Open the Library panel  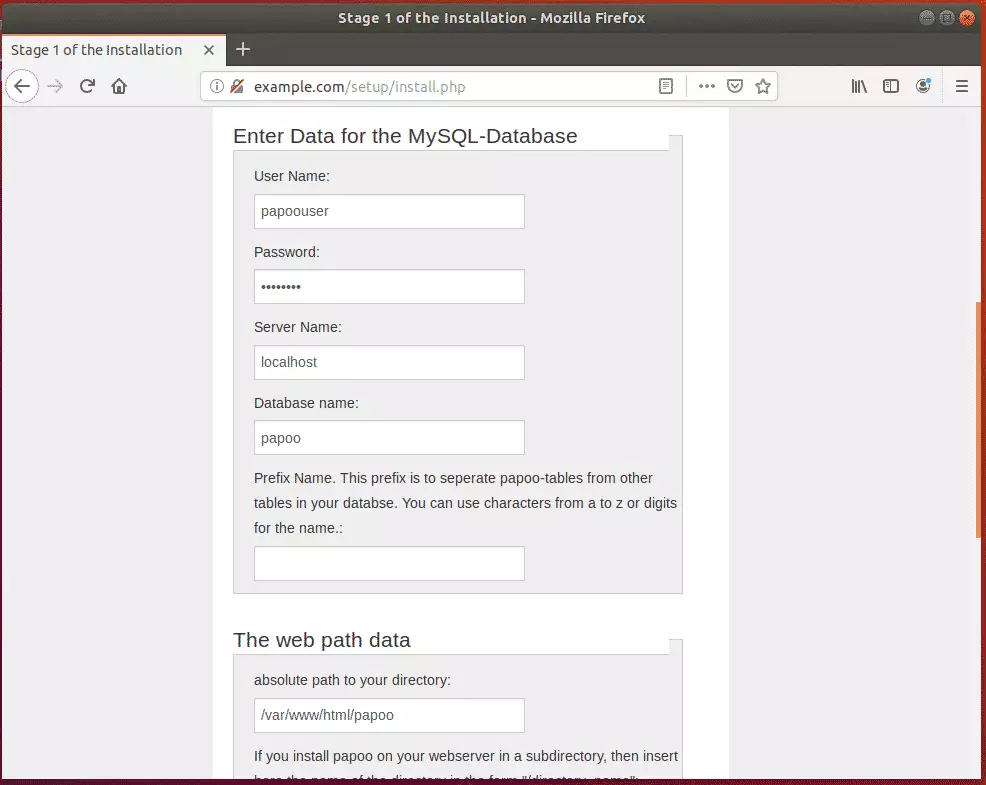click(x=859, y=86)
